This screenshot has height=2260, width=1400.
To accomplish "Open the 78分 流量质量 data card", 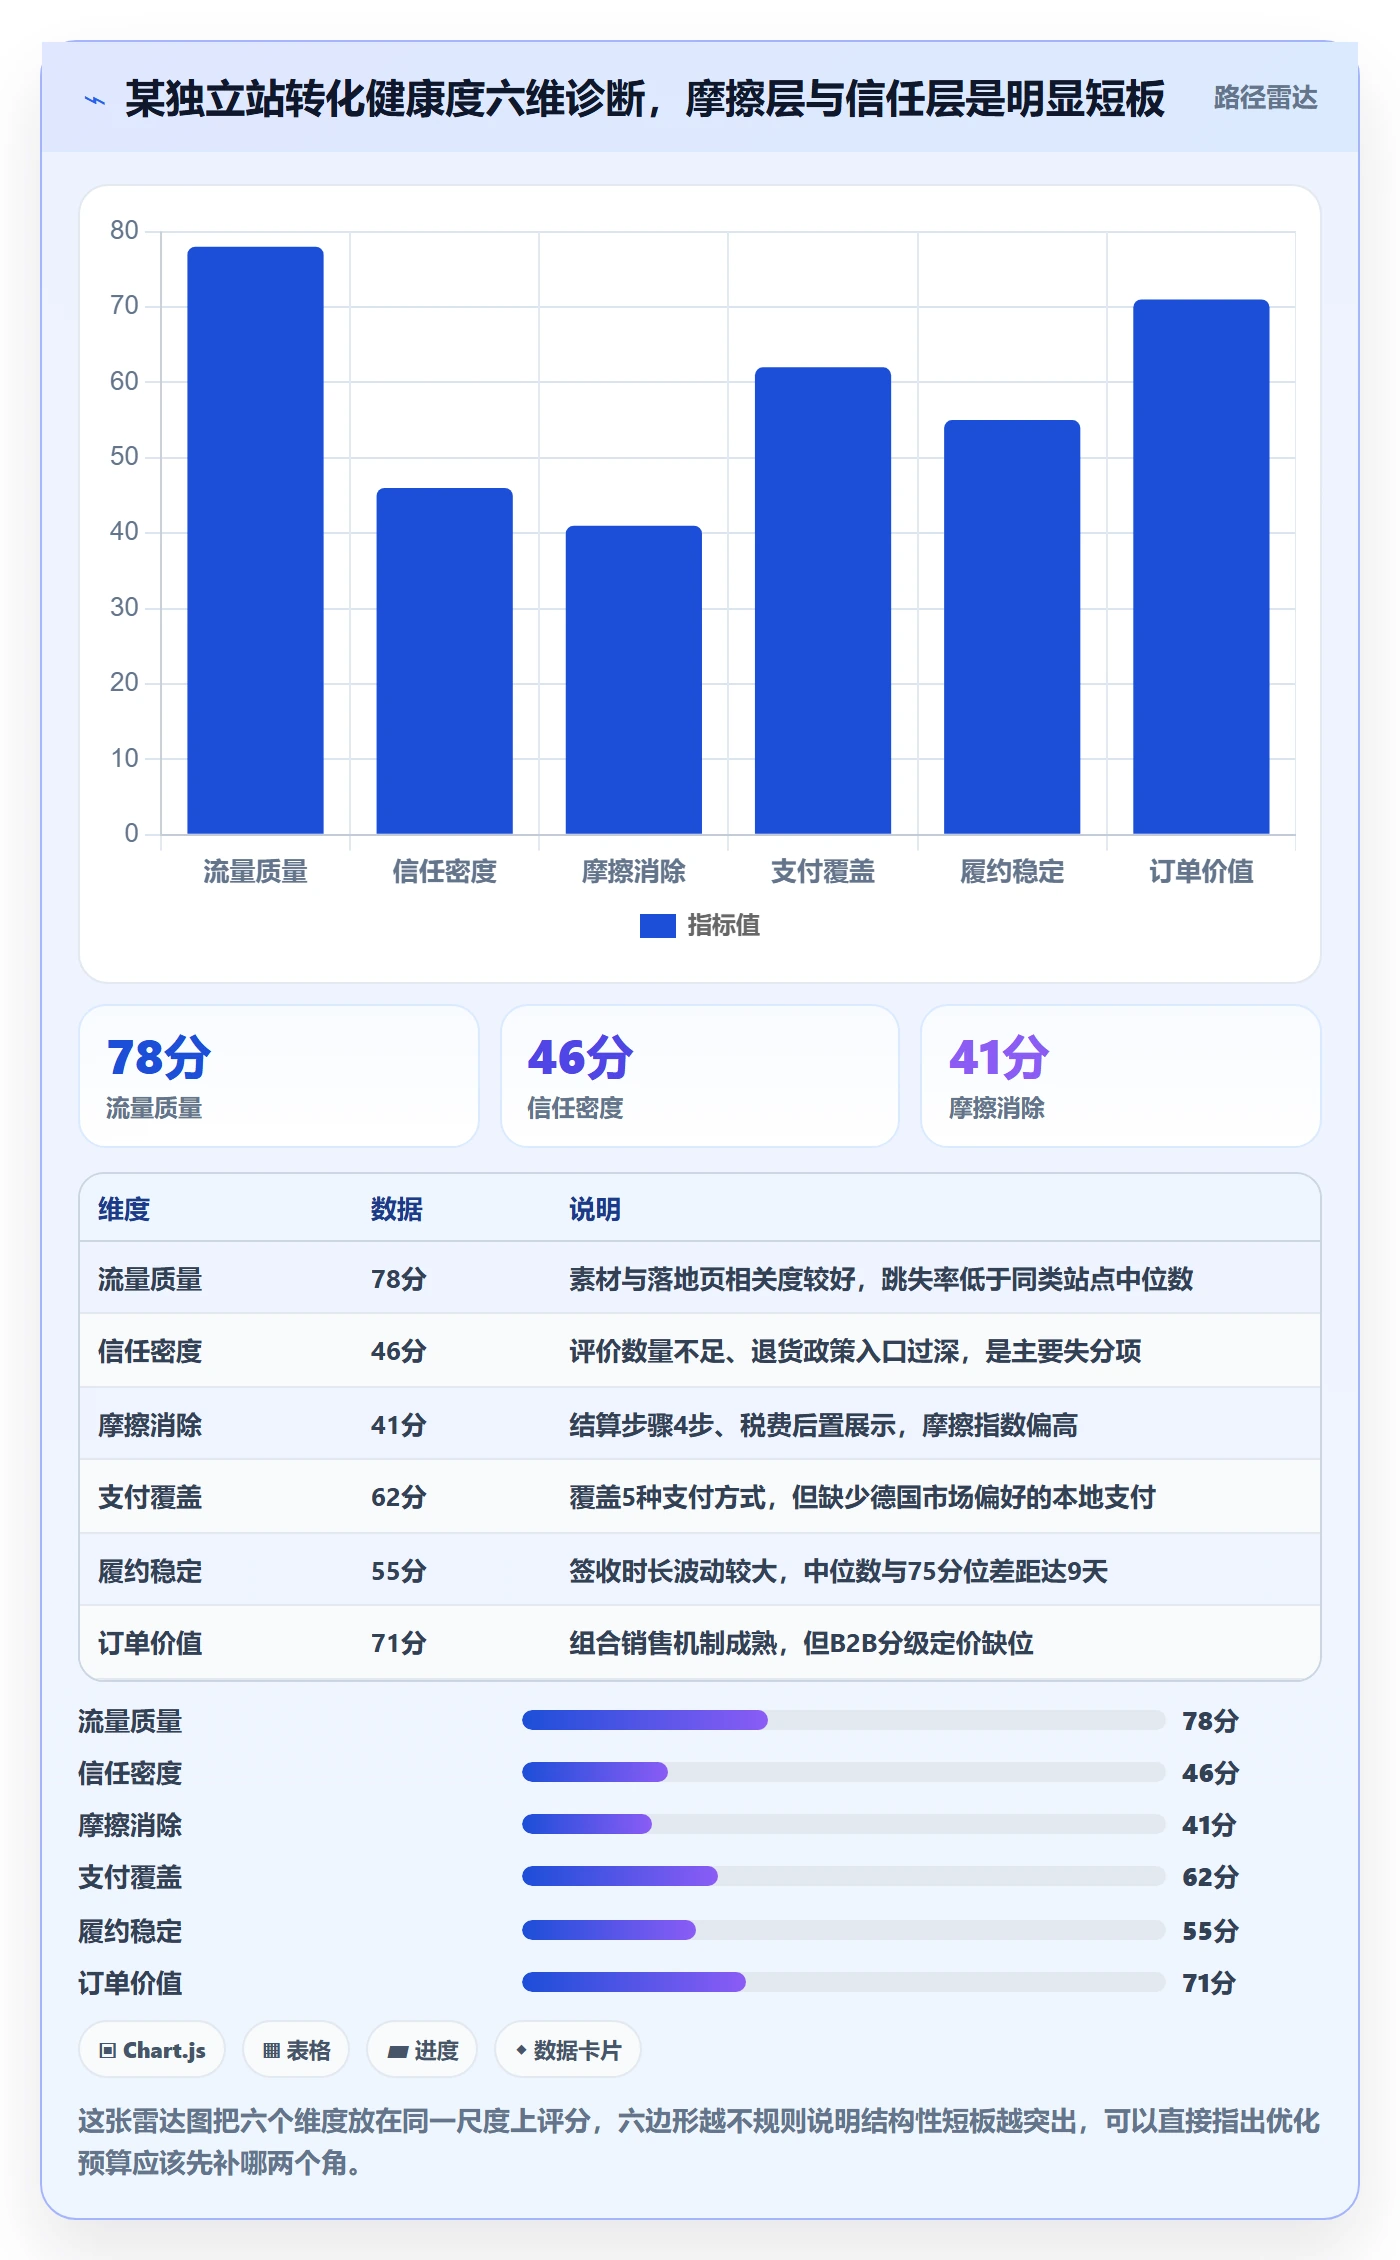I will pos(279,1076).
